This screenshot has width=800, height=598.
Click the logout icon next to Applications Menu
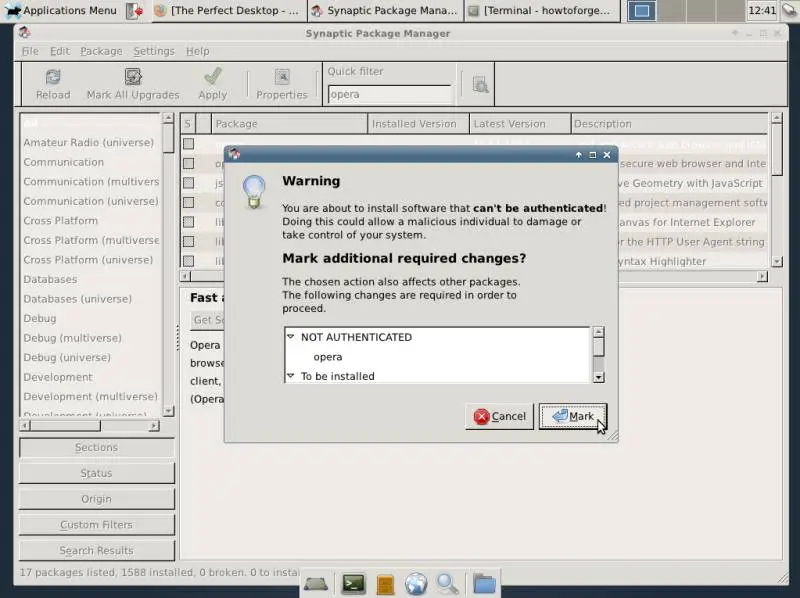(x=134, y=11)
